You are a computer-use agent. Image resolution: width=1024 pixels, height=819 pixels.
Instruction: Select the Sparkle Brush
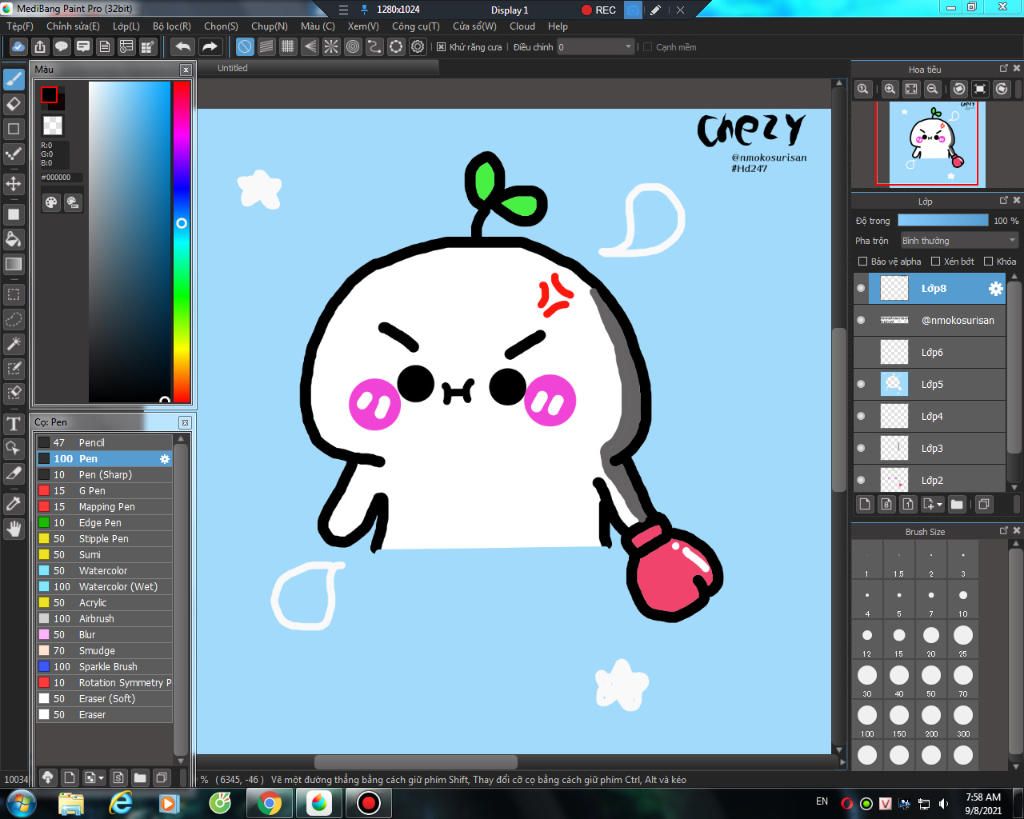click(104, 667)
